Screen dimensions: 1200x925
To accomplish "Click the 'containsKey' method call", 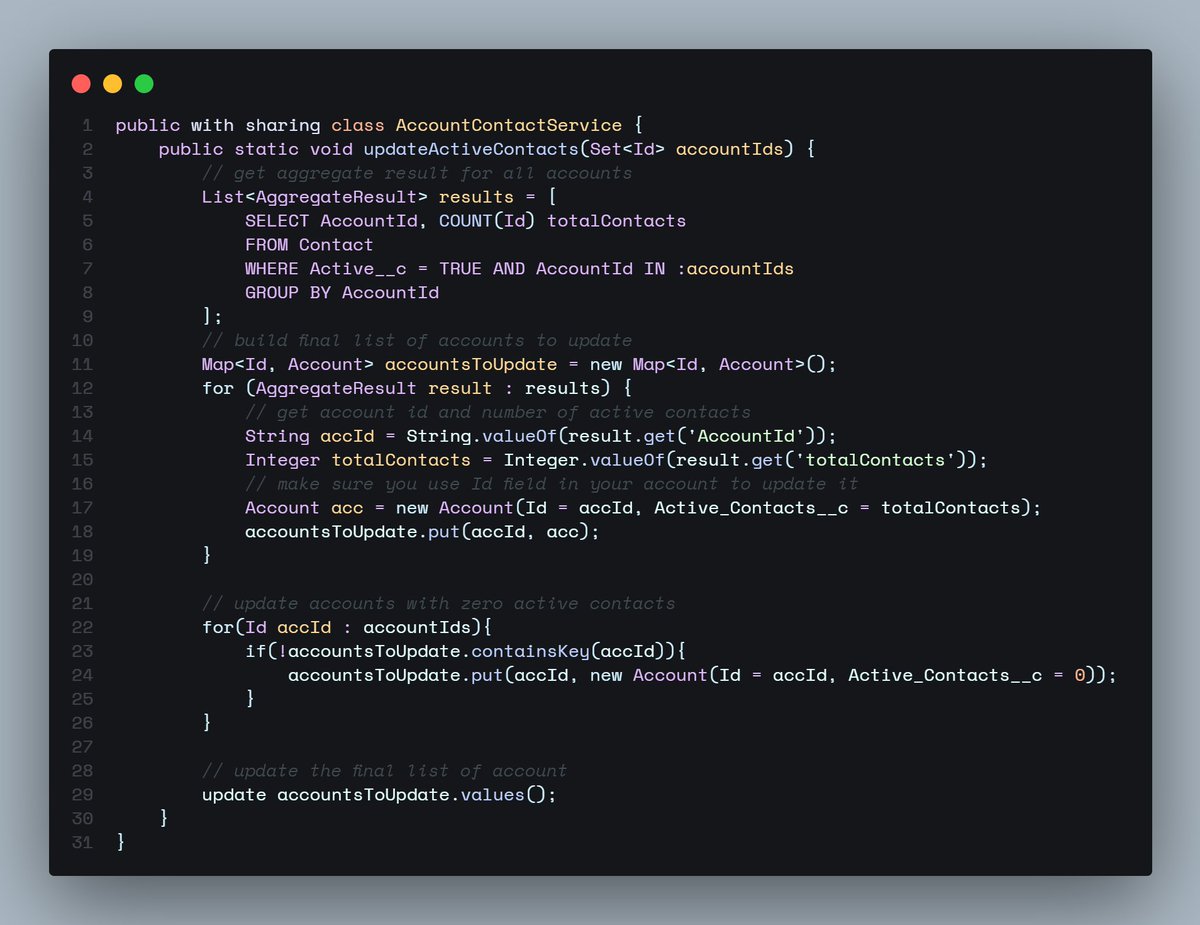I will (x=531, y=651).
